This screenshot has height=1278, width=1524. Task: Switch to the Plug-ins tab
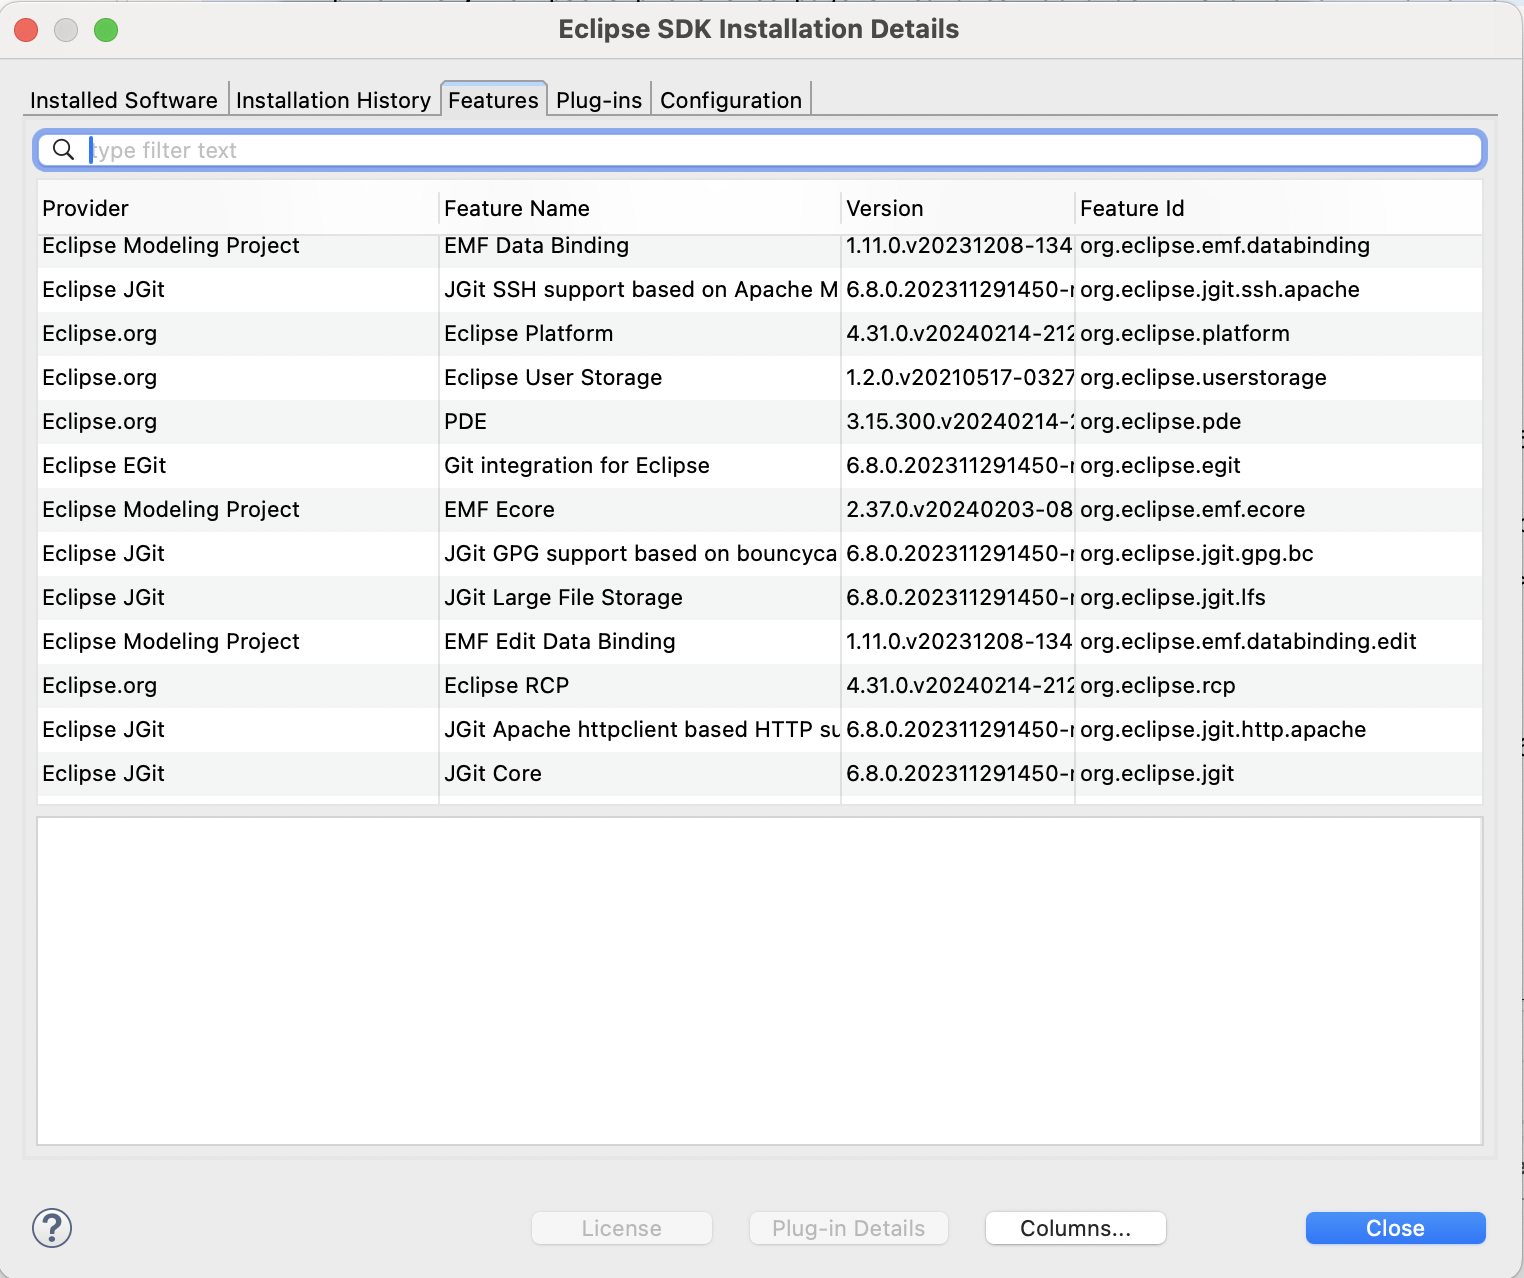599,100
